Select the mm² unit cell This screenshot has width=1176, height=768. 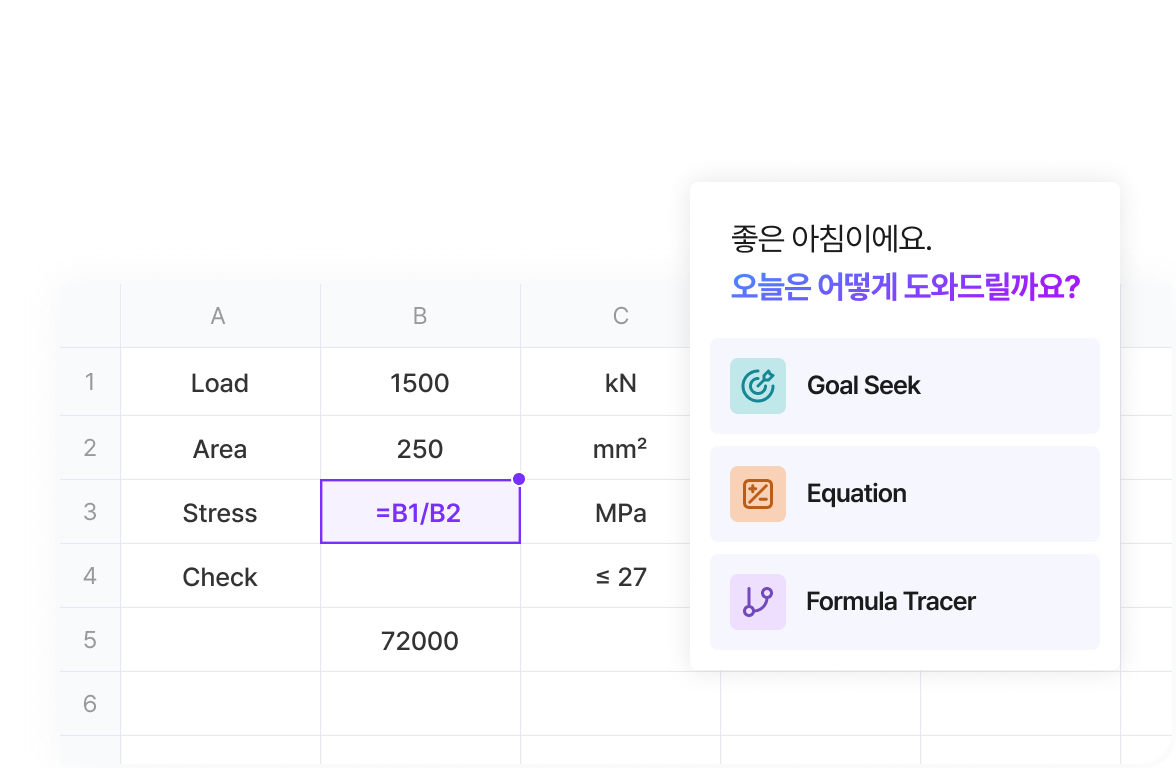(620, 449)
